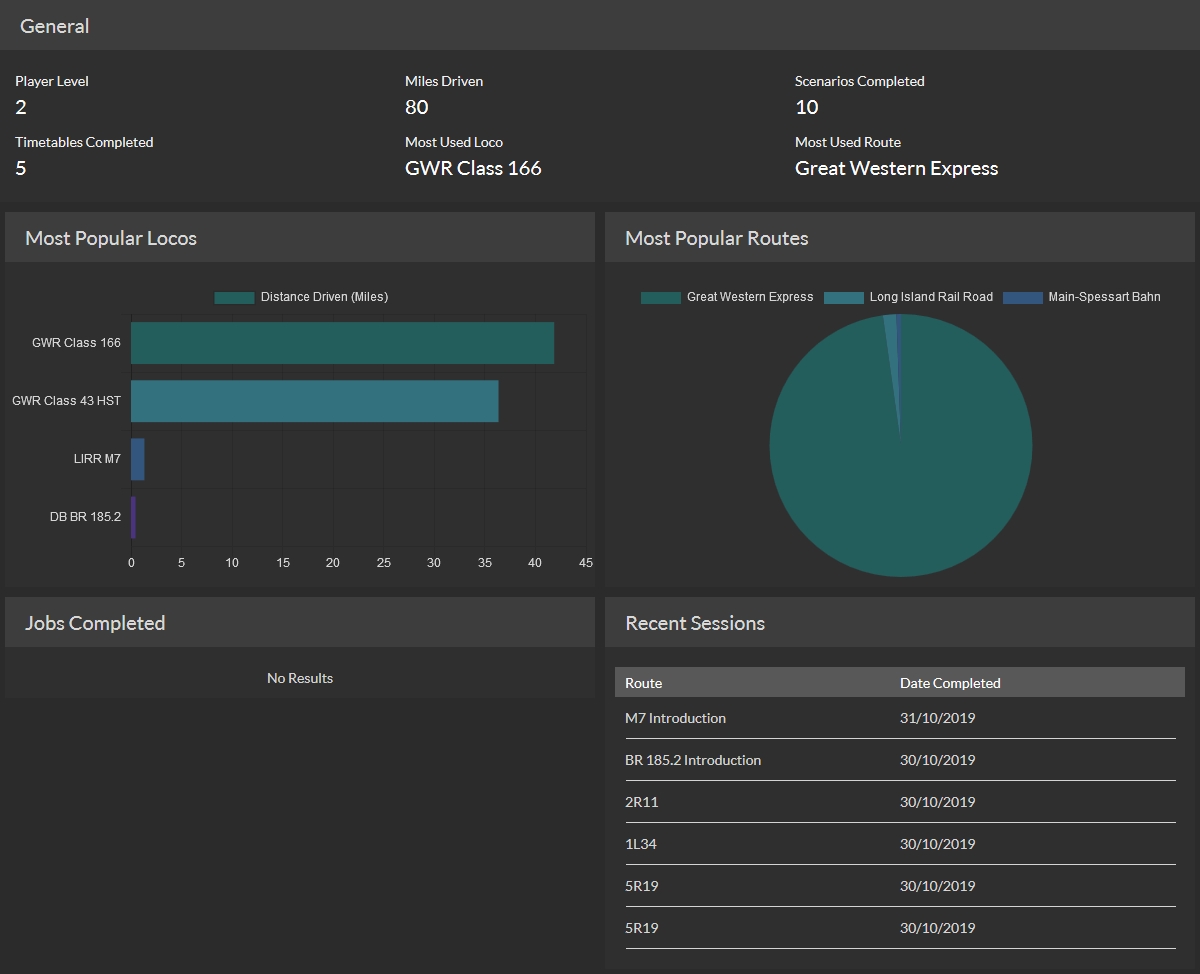Image resolution: width=1200 pixels, height=974 pixels.
Task: Click the Most Popular Locos panel header
Action: (x=111, y=238)
